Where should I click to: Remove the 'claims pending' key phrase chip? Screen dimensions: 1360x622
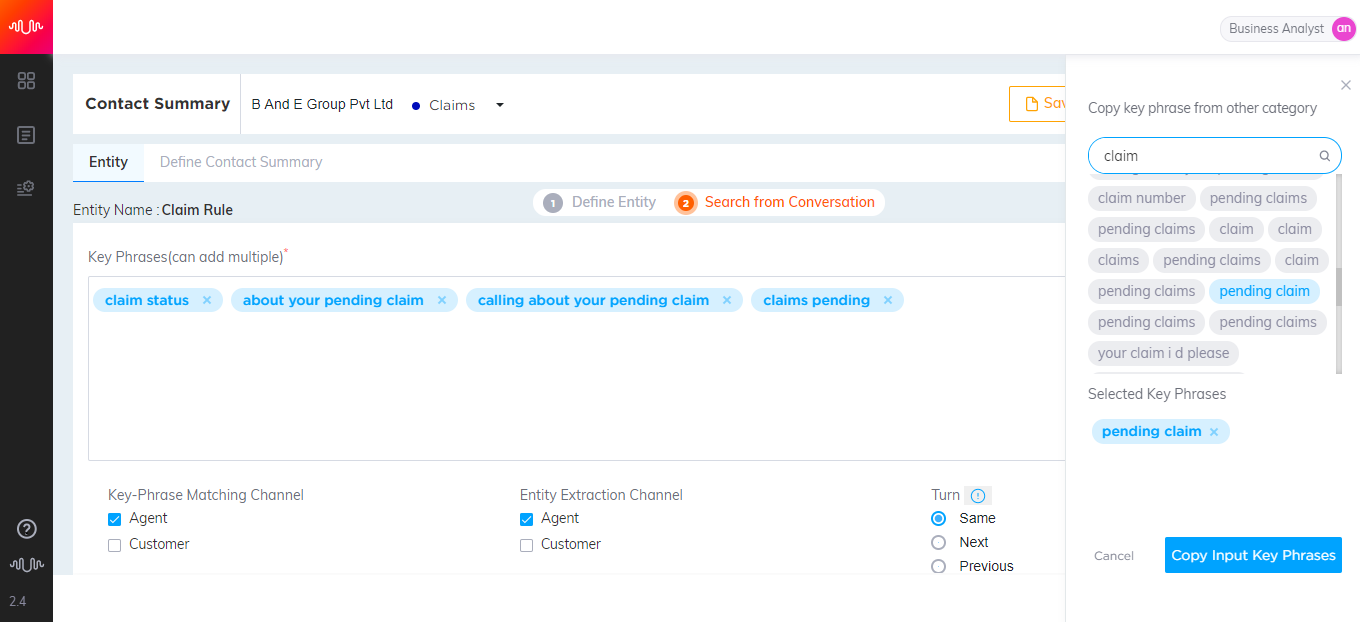[888, 300]
